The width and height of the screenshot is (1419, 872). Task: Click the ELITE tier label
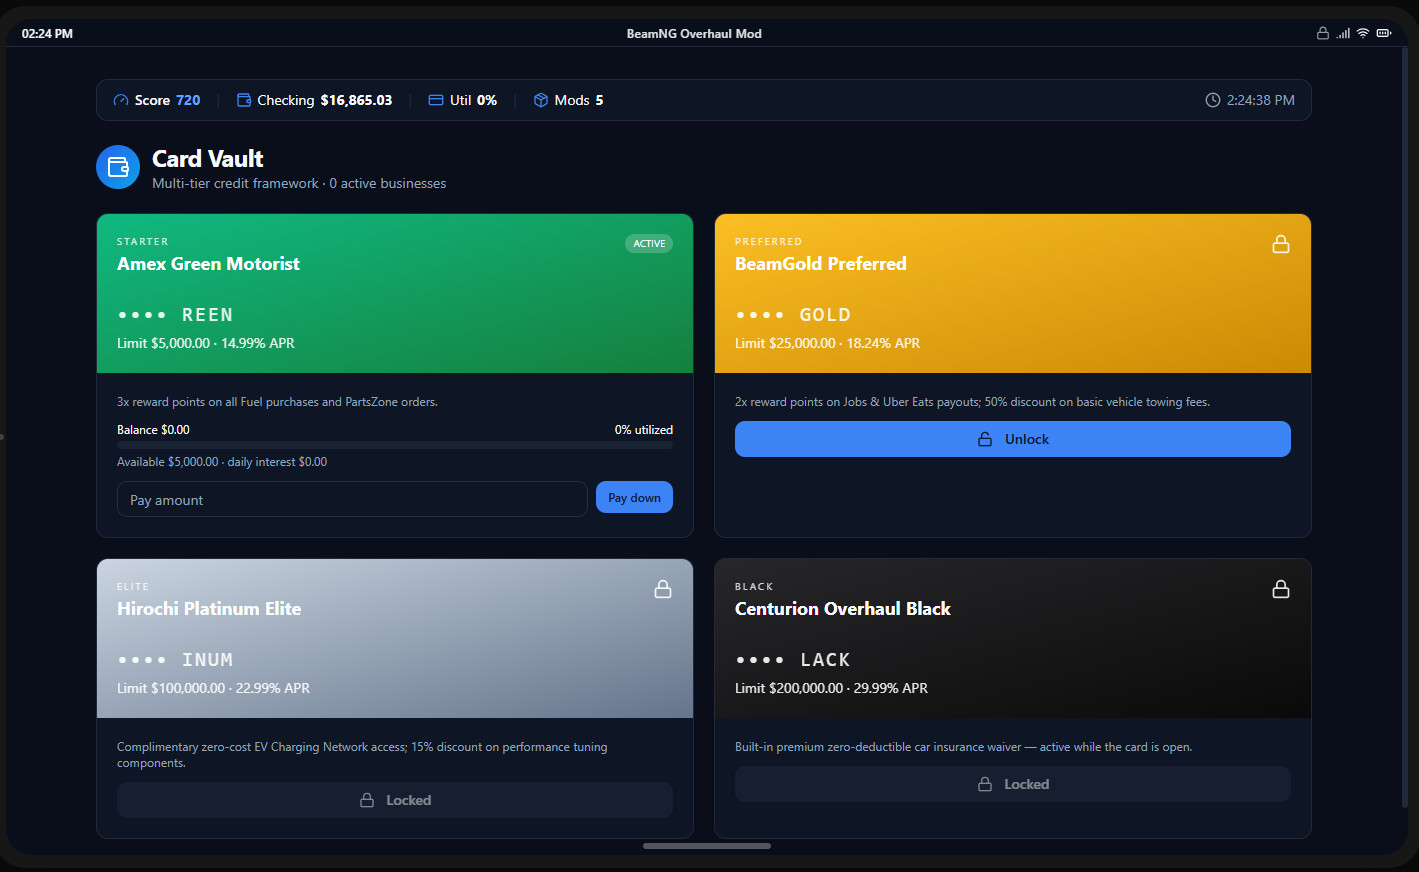133,587
